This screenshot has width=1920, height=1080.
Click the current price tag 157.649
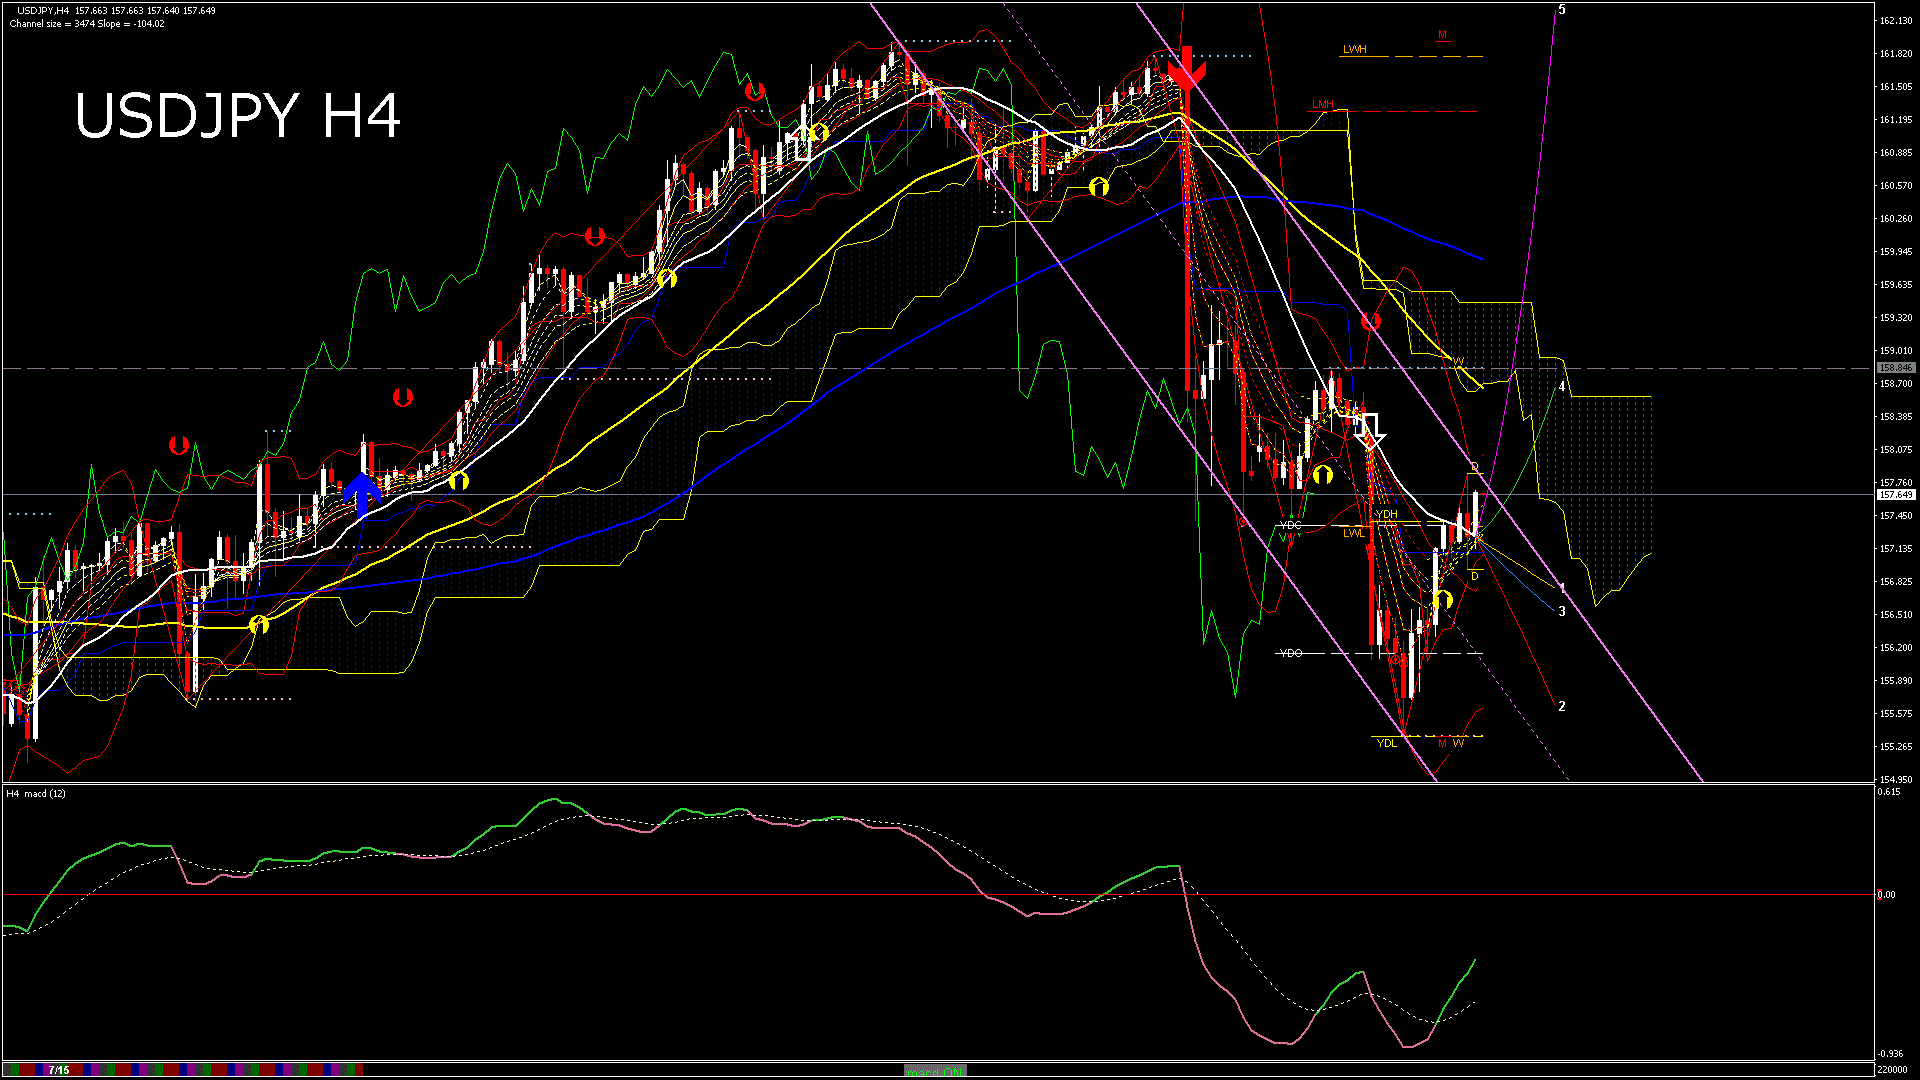[1895, 495]
